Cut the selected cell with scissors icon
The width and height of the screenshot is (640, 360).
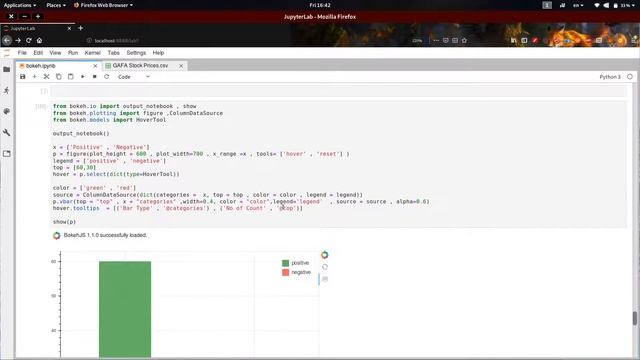tap(47, 77)
